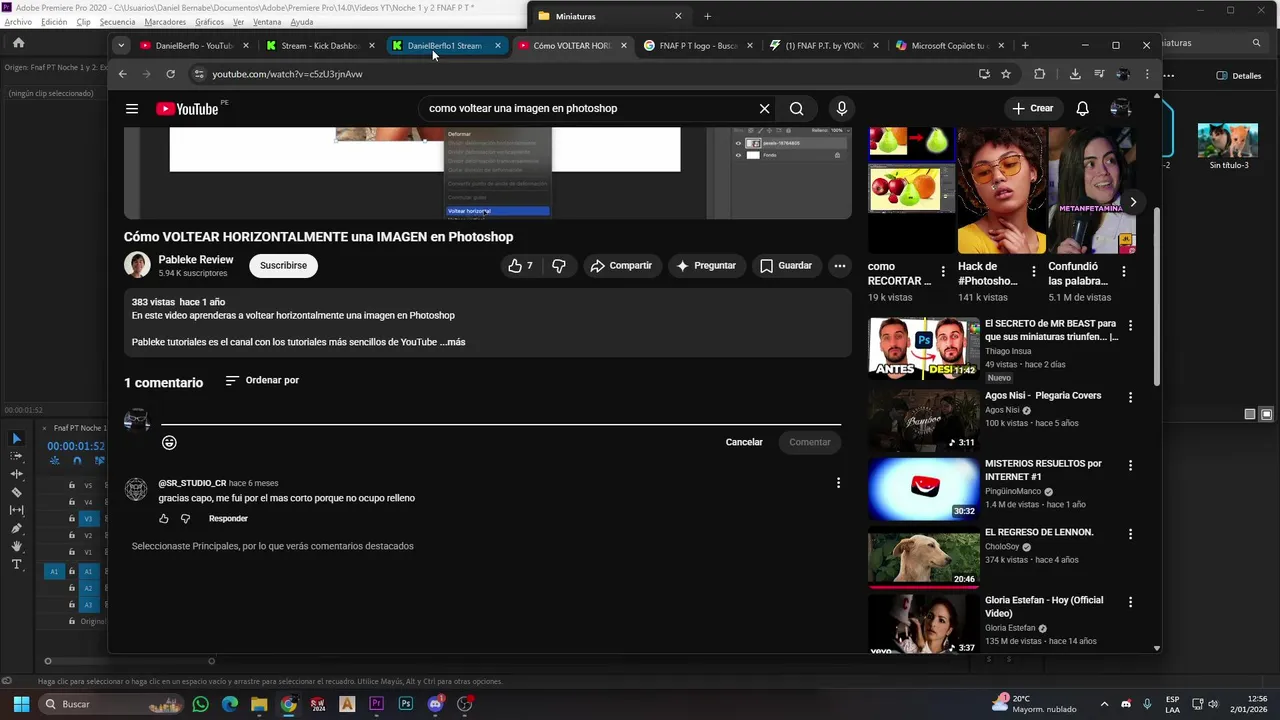This screenshot has width=1280, height=720.
Task: Click the Suscribirse button
Action: pyautogui.click(x=283, y=266)
